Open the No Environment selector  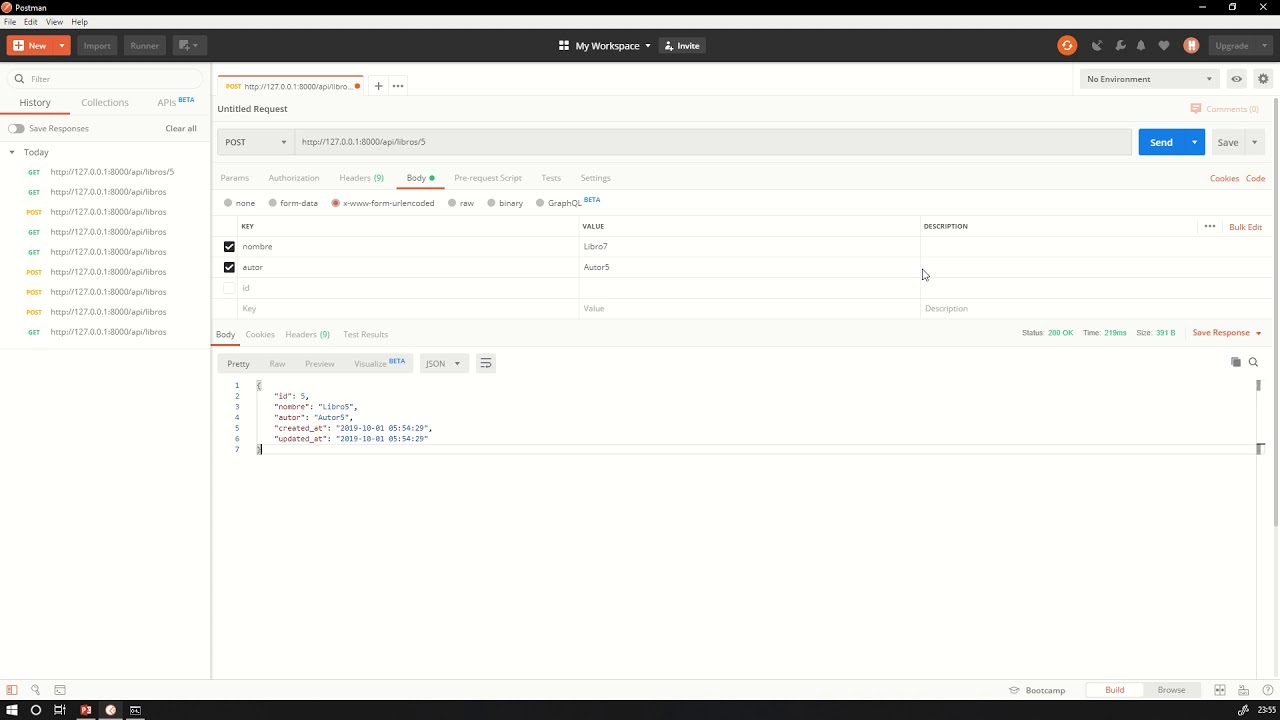1150,79
